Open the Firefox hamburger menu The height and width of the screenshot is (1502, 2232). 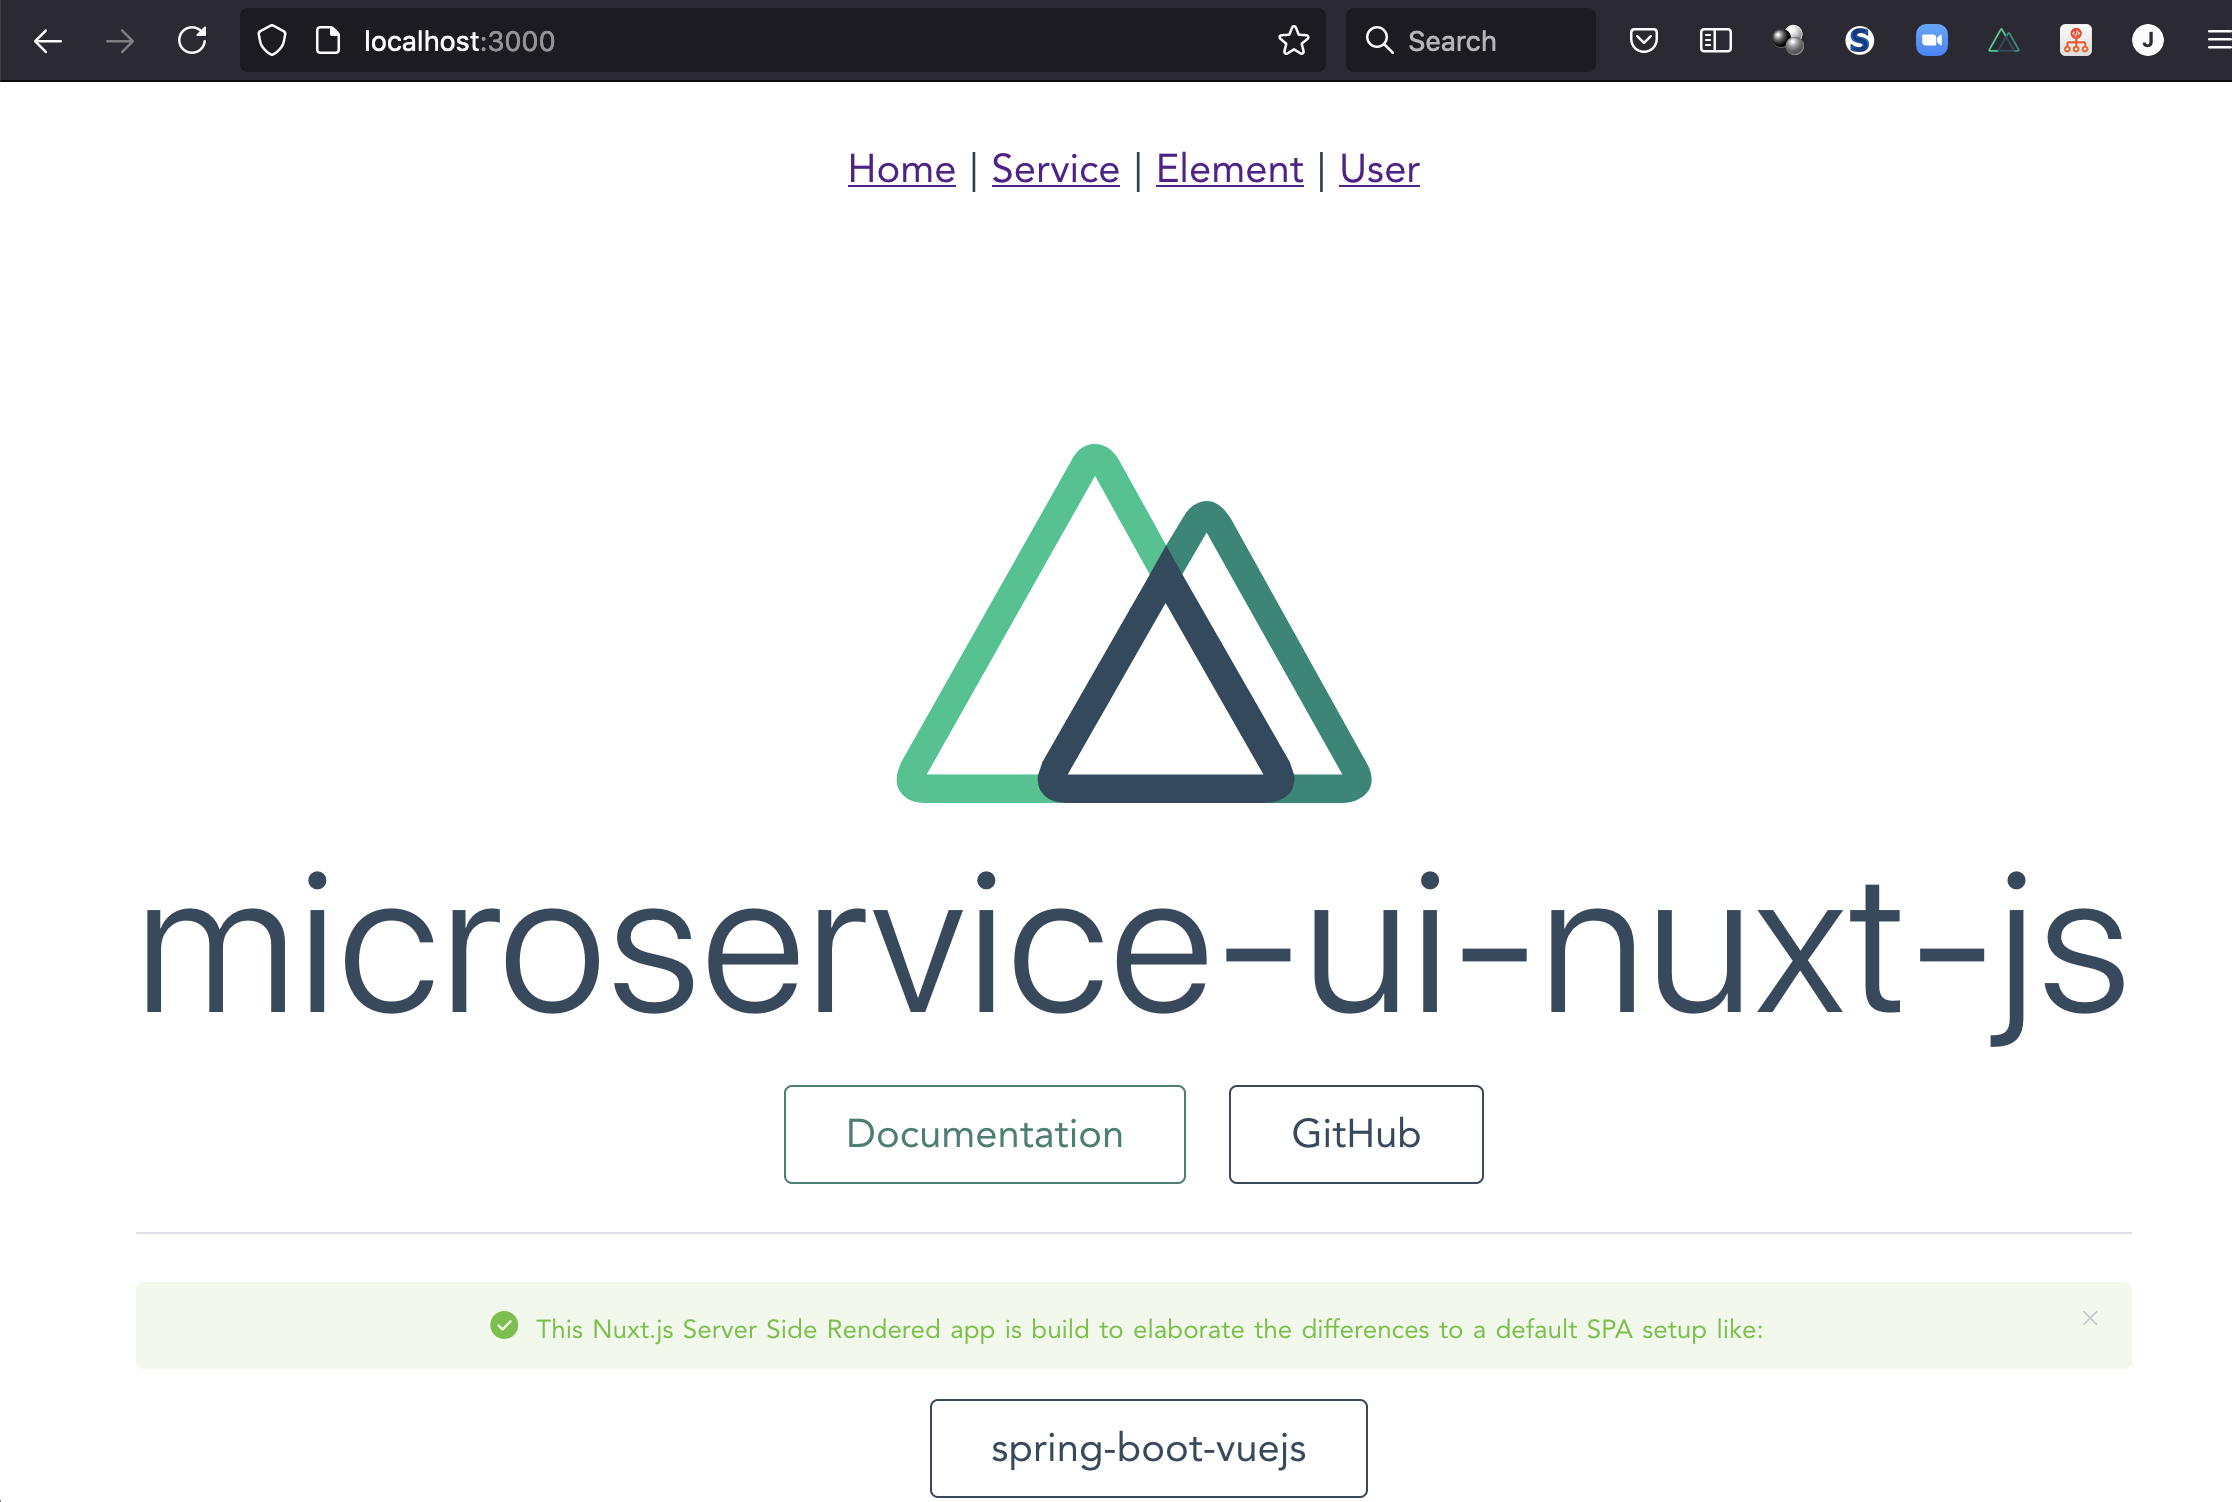point(2218,41)
